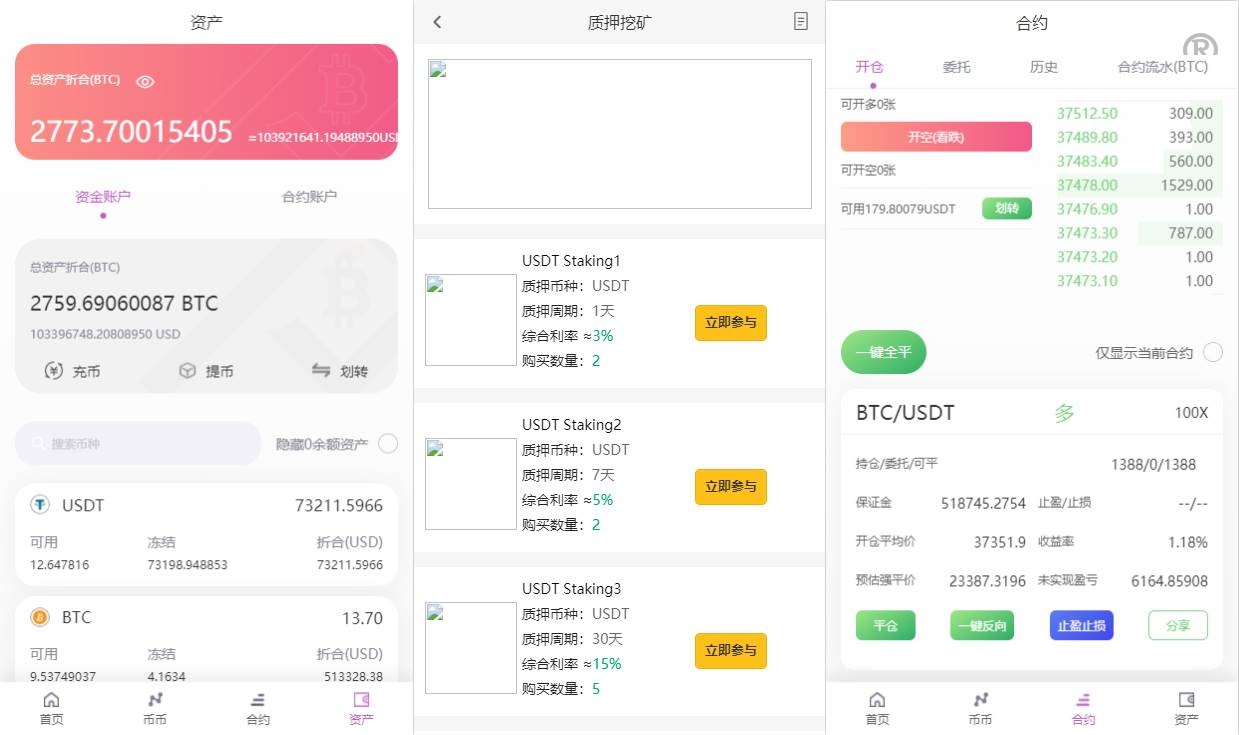Image resolution: width=1239 pixels, height=735 pixels.
Task: Tap the 划转 transfer arrows icon
Action: click(321, 371)
